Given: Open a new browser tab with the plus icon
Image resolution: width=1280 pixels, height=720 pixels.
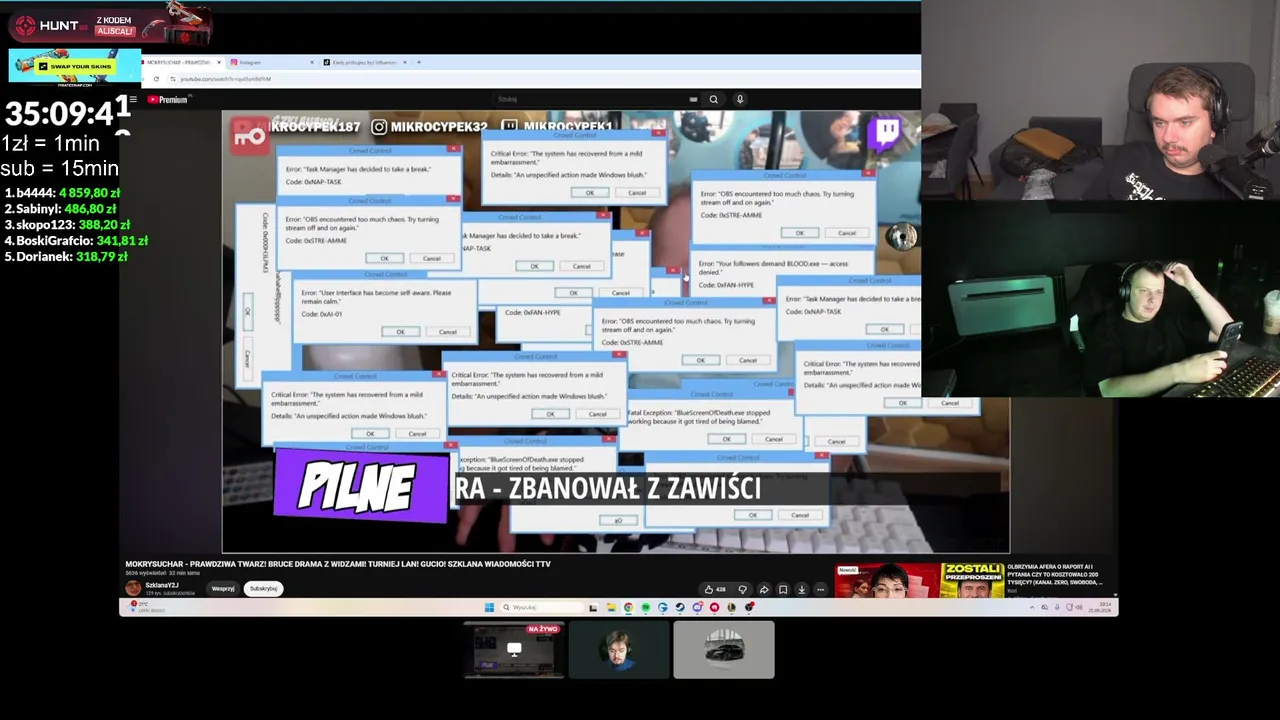Looking at the screenshot, I should 418,62.
